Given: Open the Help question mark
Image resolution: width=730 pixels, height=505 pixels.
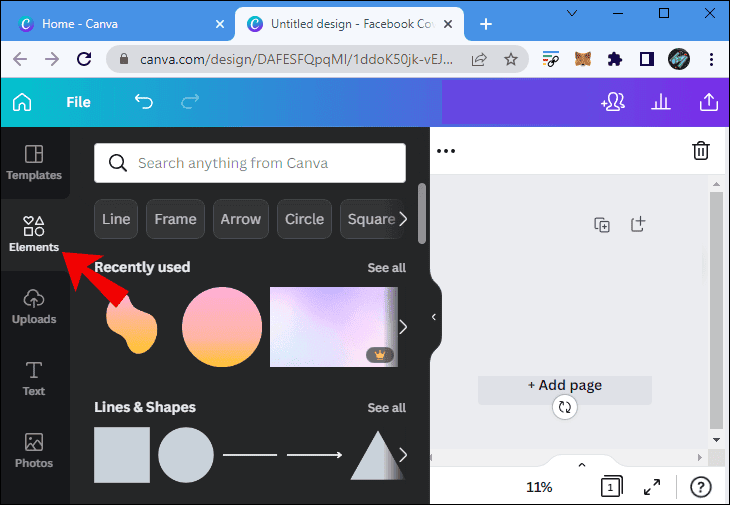Looking at the screenshot, I should tap(701, 487).
